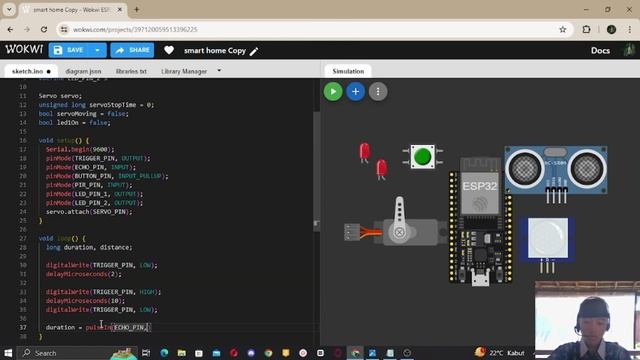Click the browser back arrow
640x360 pixels.
(x=10, y=29)
